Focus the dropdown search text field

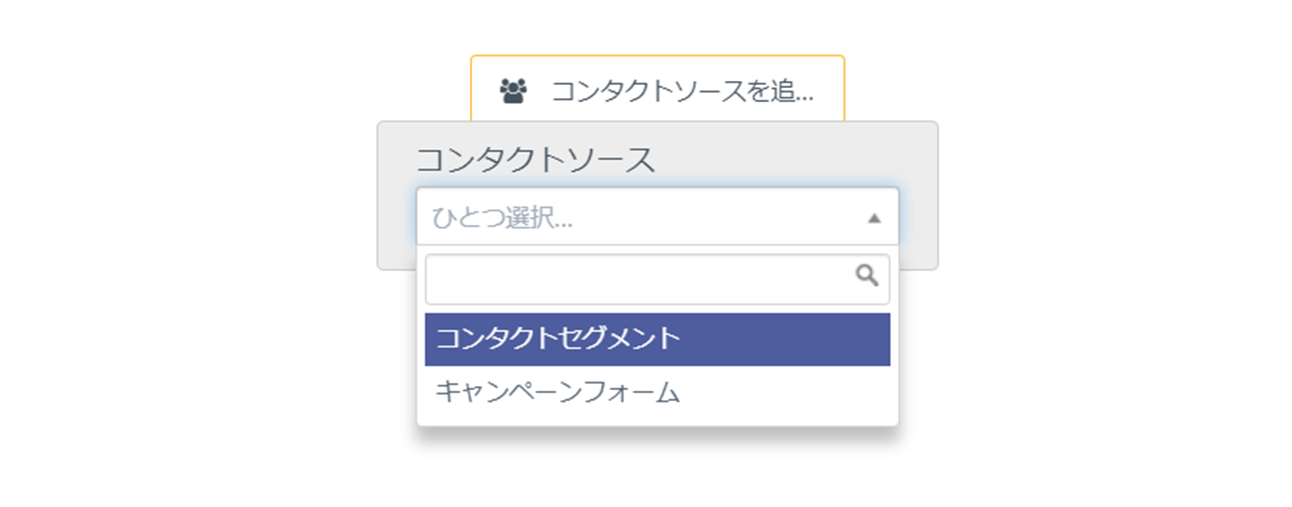click(x=640, y=279)
